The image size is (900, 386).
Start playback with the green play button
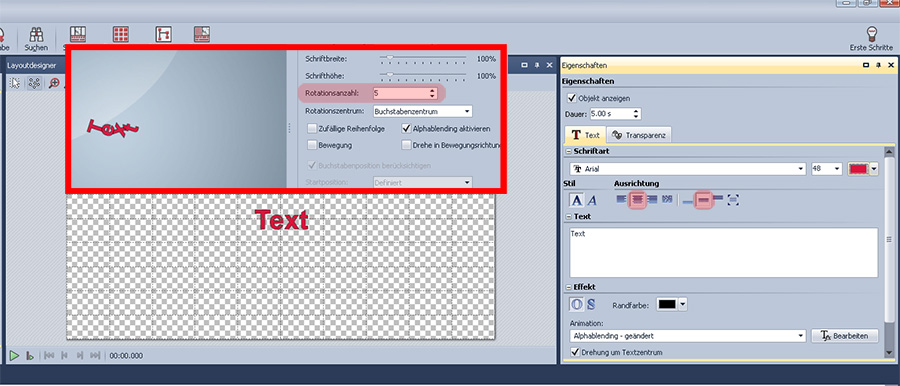click(x=14, y=356)
